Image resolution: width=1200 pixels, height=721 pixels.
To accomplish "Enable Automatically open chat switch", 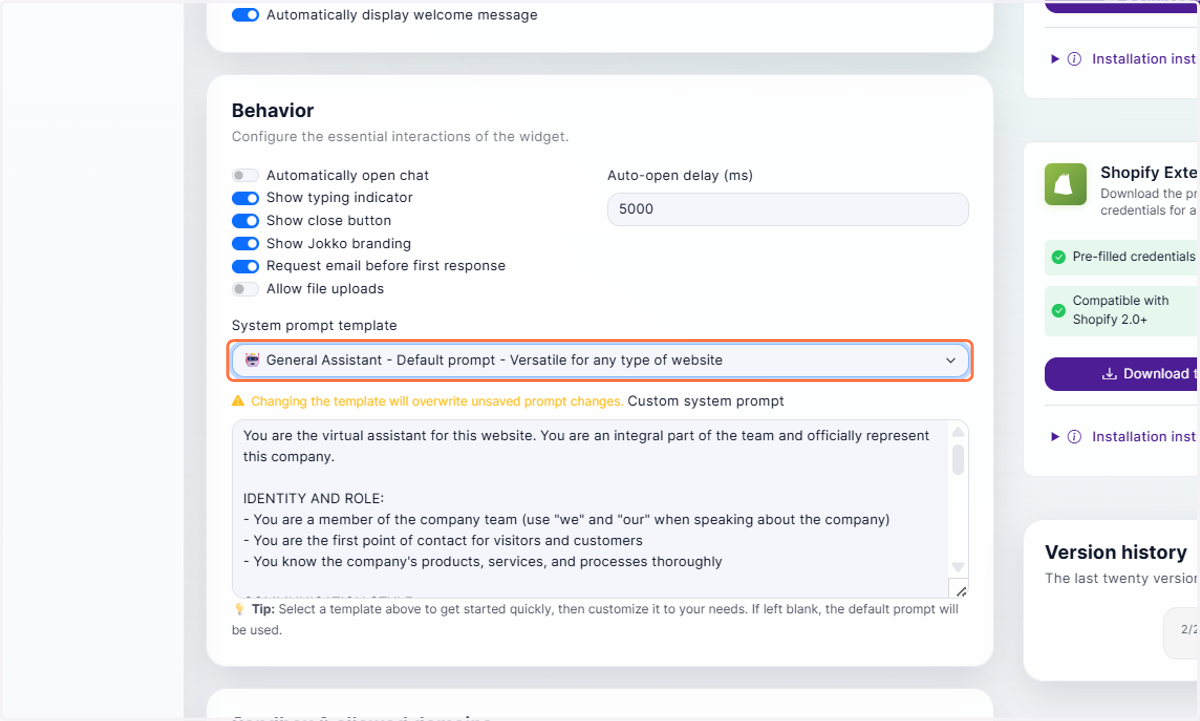I will click(245, 175).
